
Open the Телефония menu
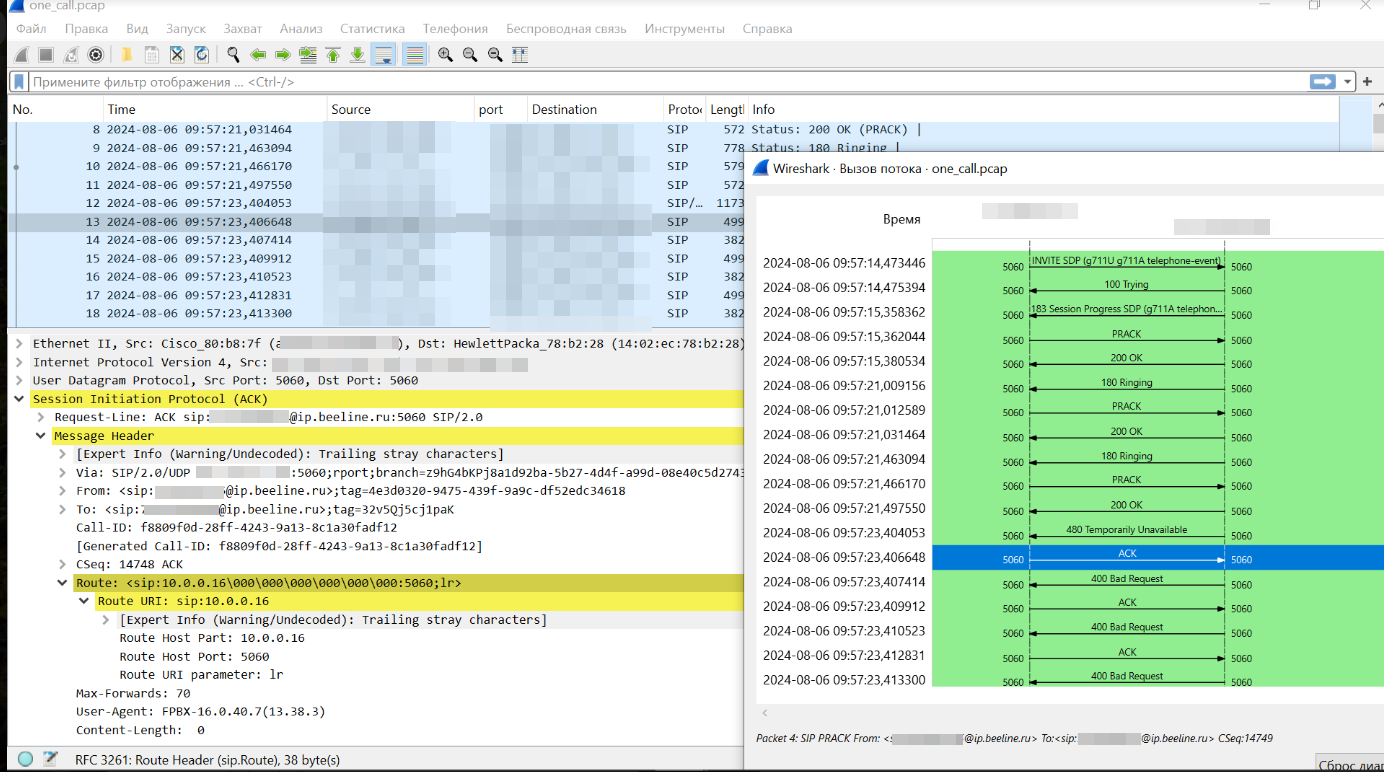click(455, 29)
